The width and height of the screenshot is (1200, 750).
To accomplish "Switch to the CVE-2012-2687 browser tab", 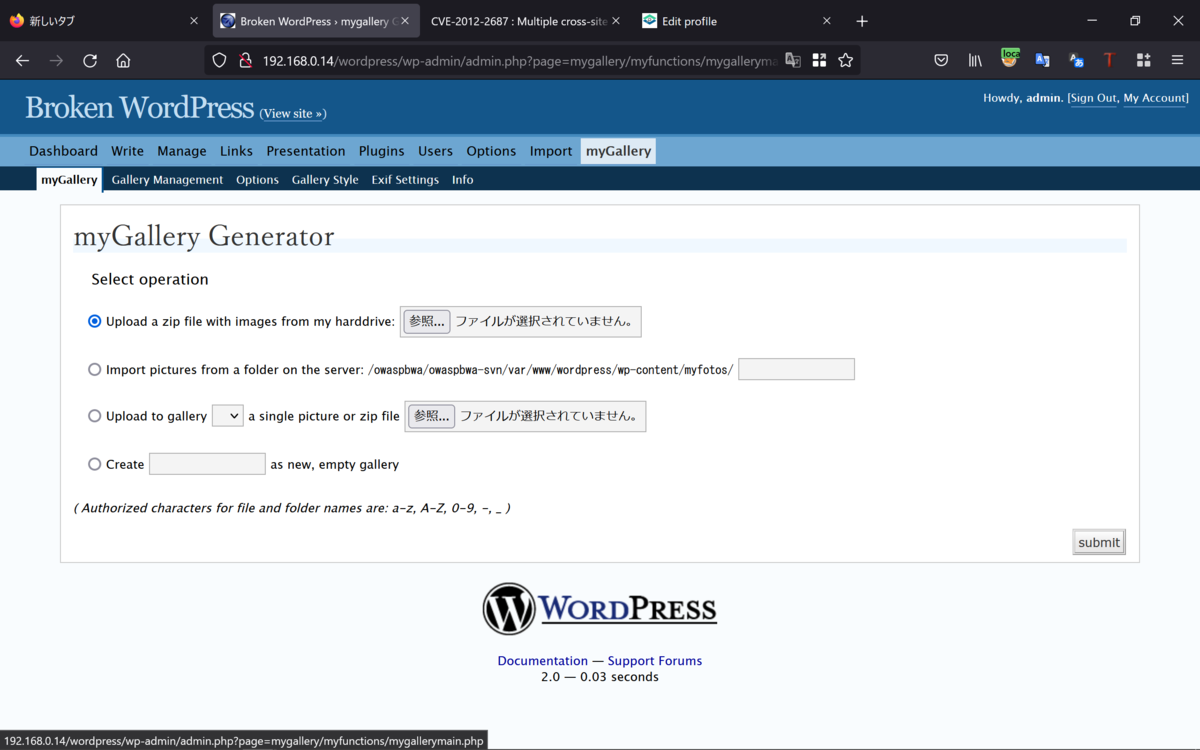I will 526,21.
